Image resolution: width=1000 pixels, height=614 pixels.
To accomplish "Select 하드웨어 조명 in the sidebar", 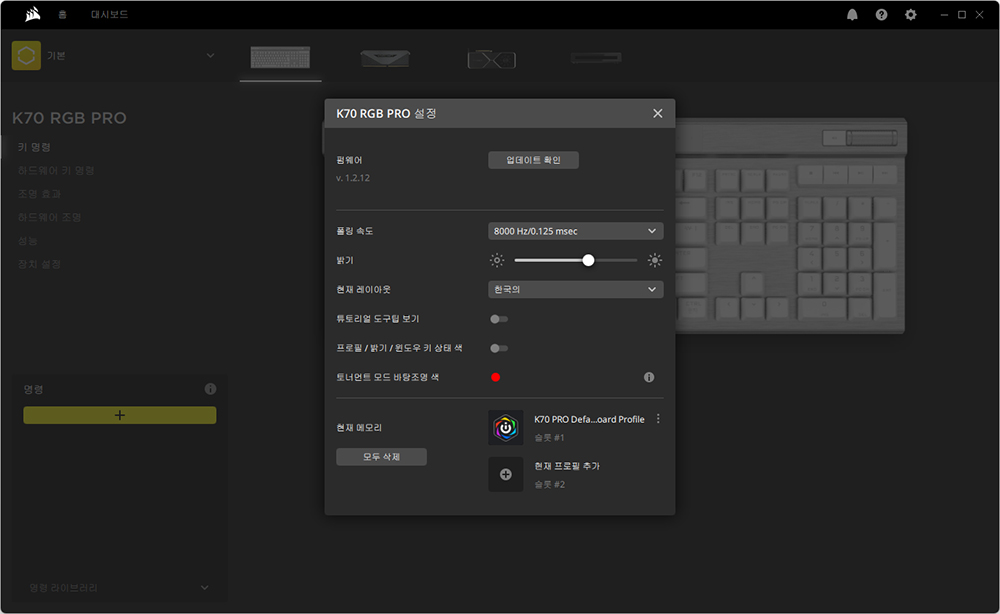I will point(49,217).
